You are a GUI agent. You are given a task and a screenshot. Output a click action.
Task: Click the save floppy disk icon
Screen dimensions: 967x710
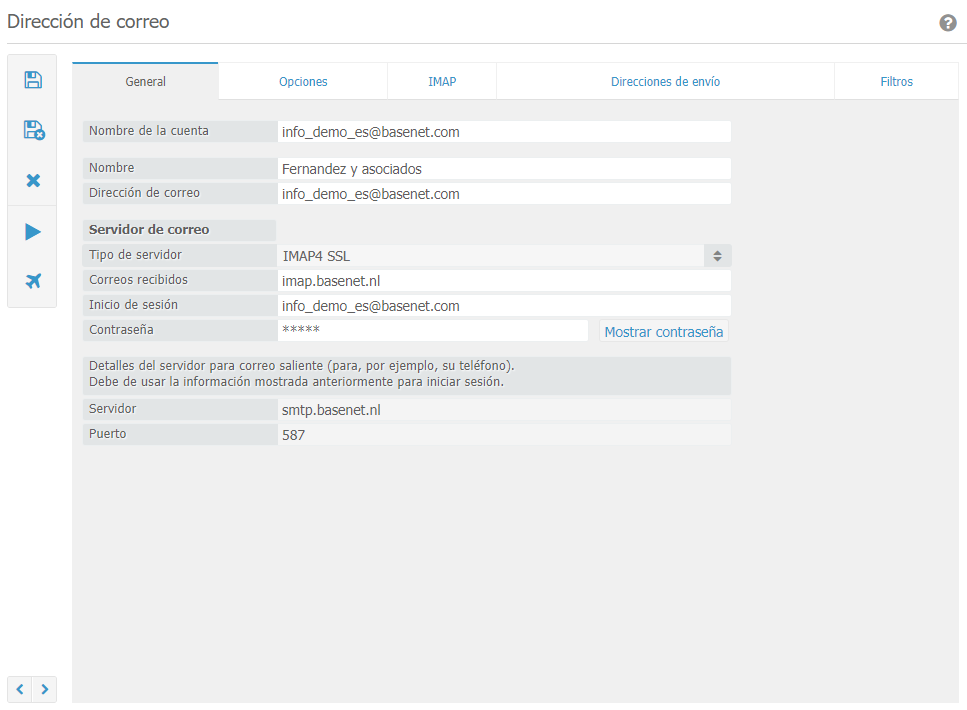point(33,80)
